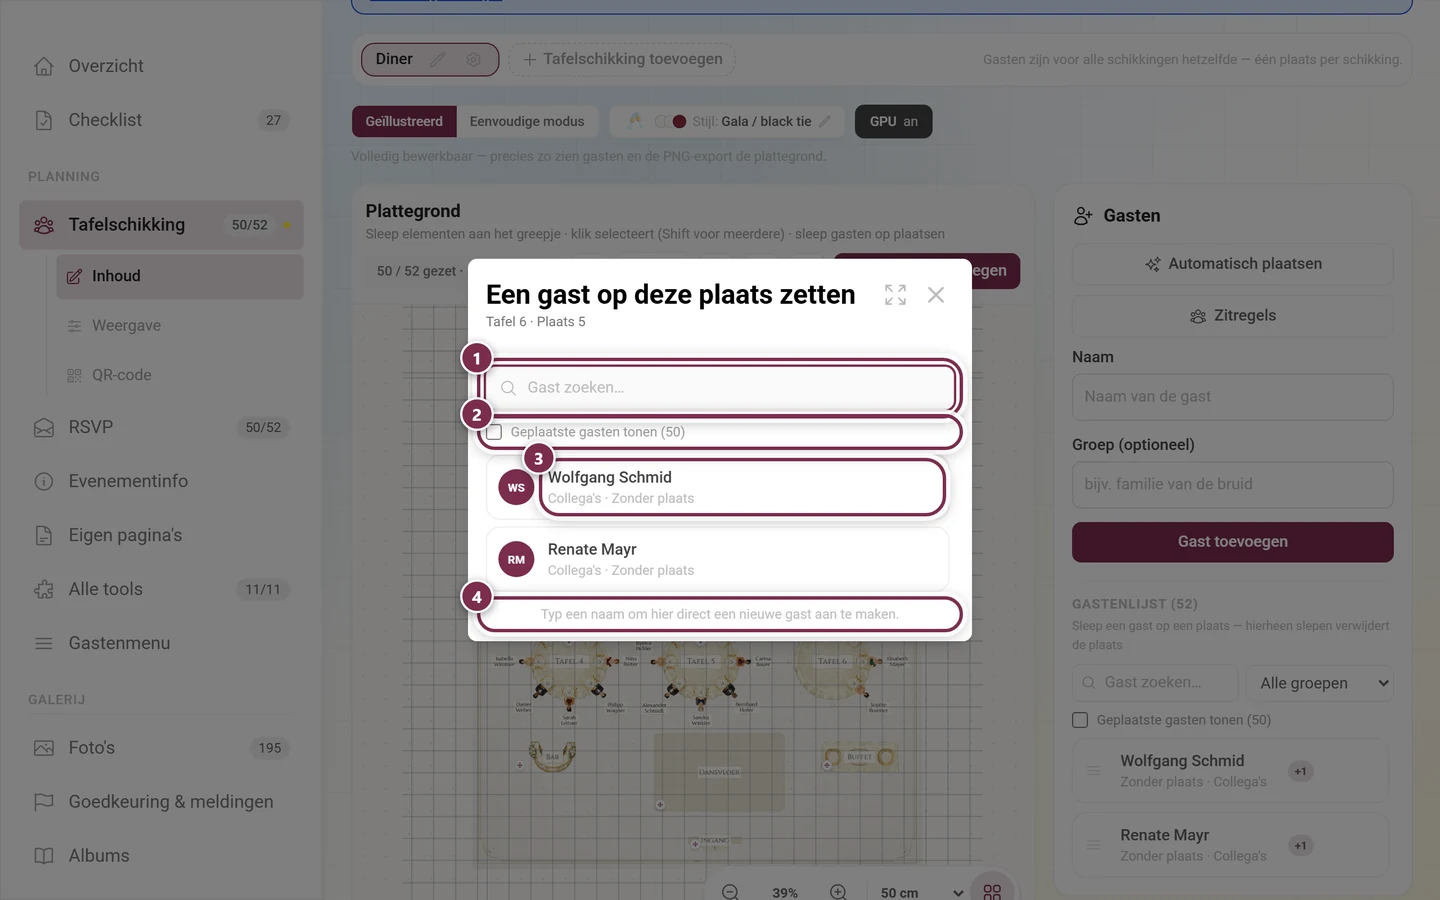Select guest Renate Mayr in dialog
This screenshot has height=900, width=1440.
click(717, 559)
